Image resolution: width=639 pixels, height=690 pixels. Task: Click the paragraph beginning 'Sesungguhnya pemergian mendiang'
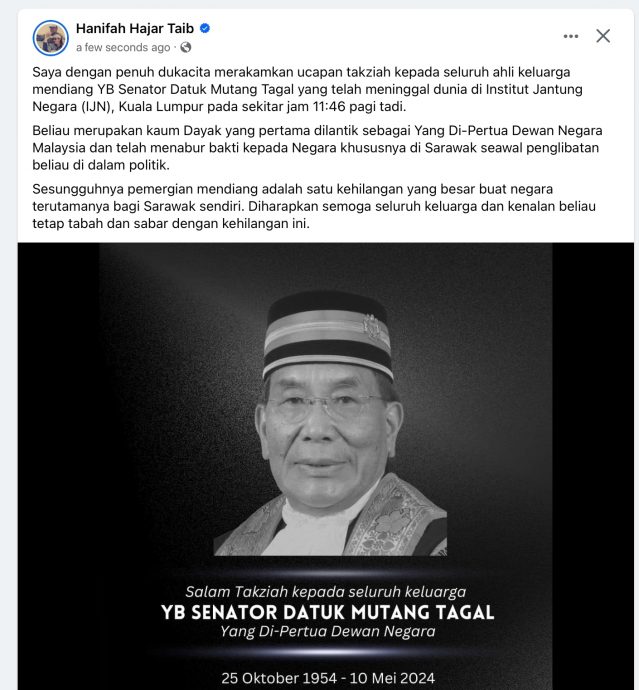click(x=314, y=206)
